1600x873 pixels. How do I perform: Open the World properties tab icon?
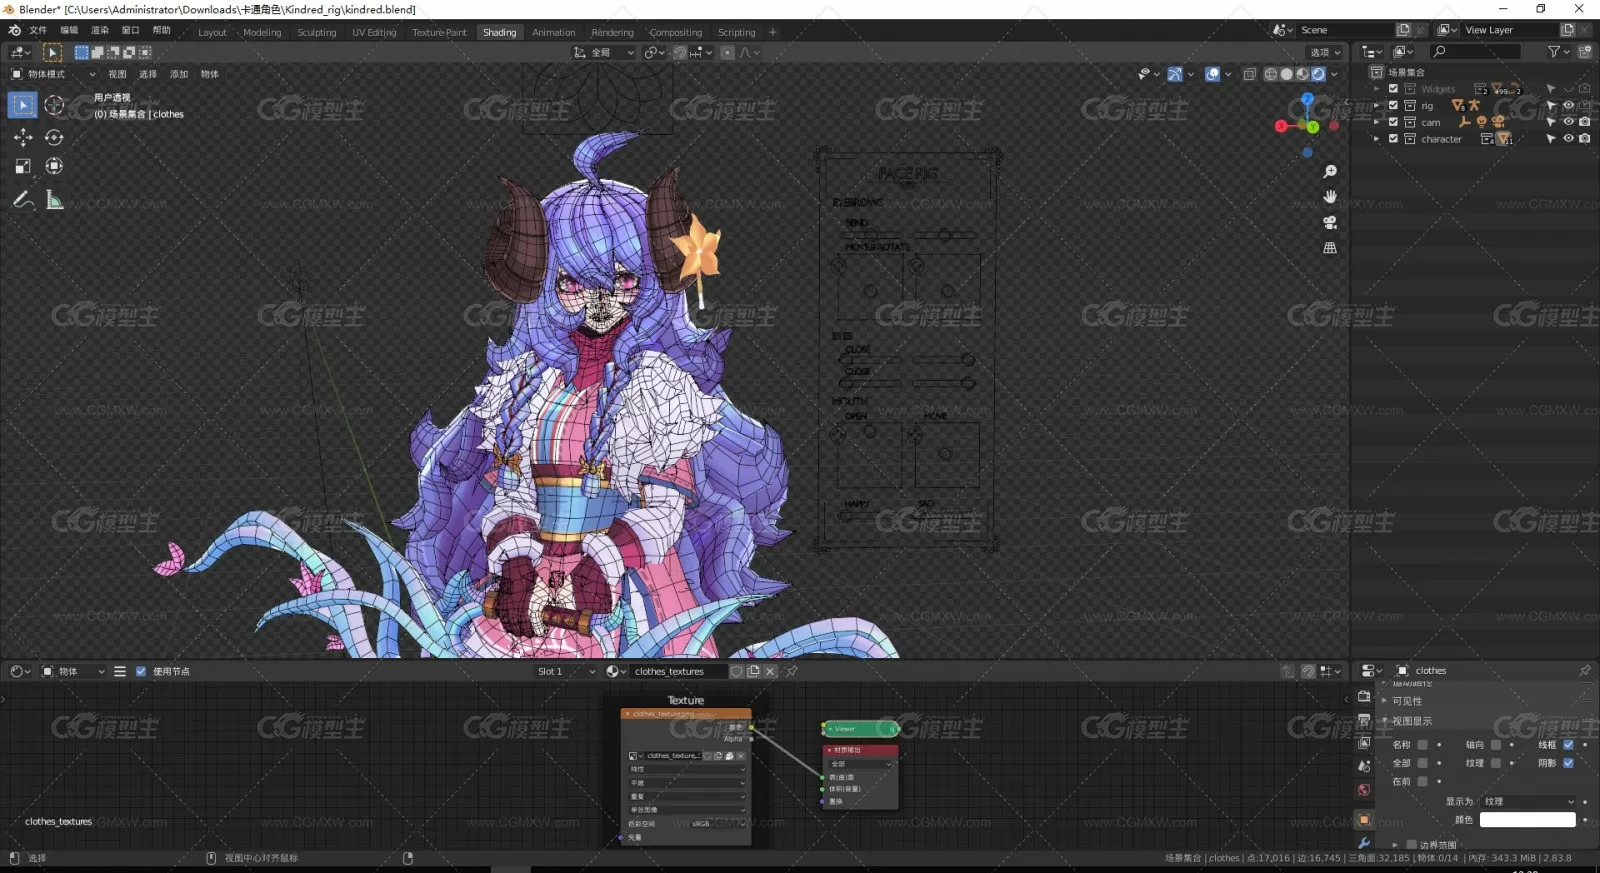[x=1364, y=790]
